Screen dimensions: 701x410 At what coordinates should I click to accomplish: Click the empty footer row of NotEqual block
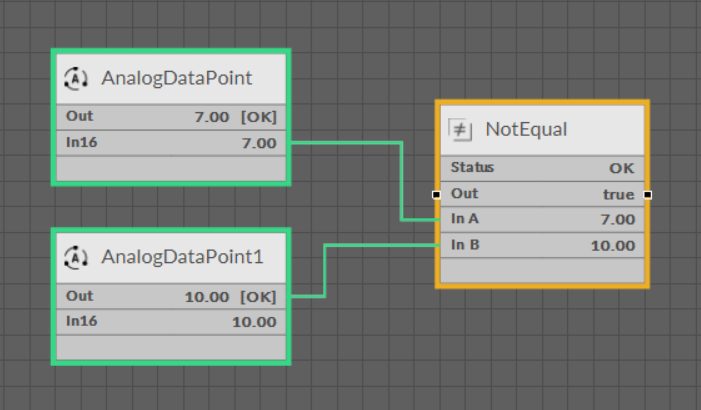(x=542, y=271)
